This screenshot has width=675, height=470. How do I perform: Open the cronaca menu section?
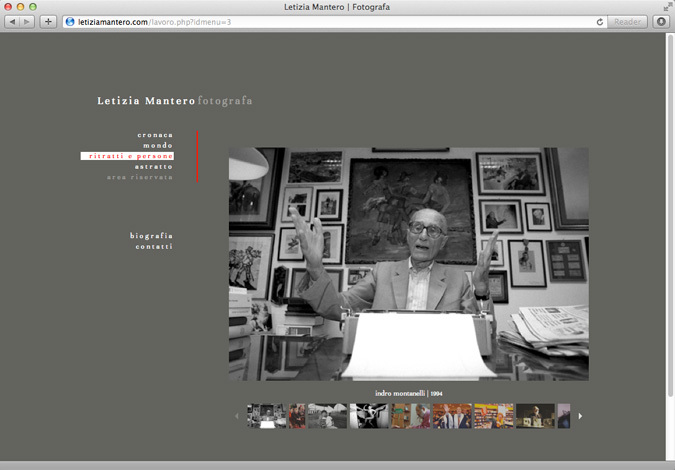155,135
